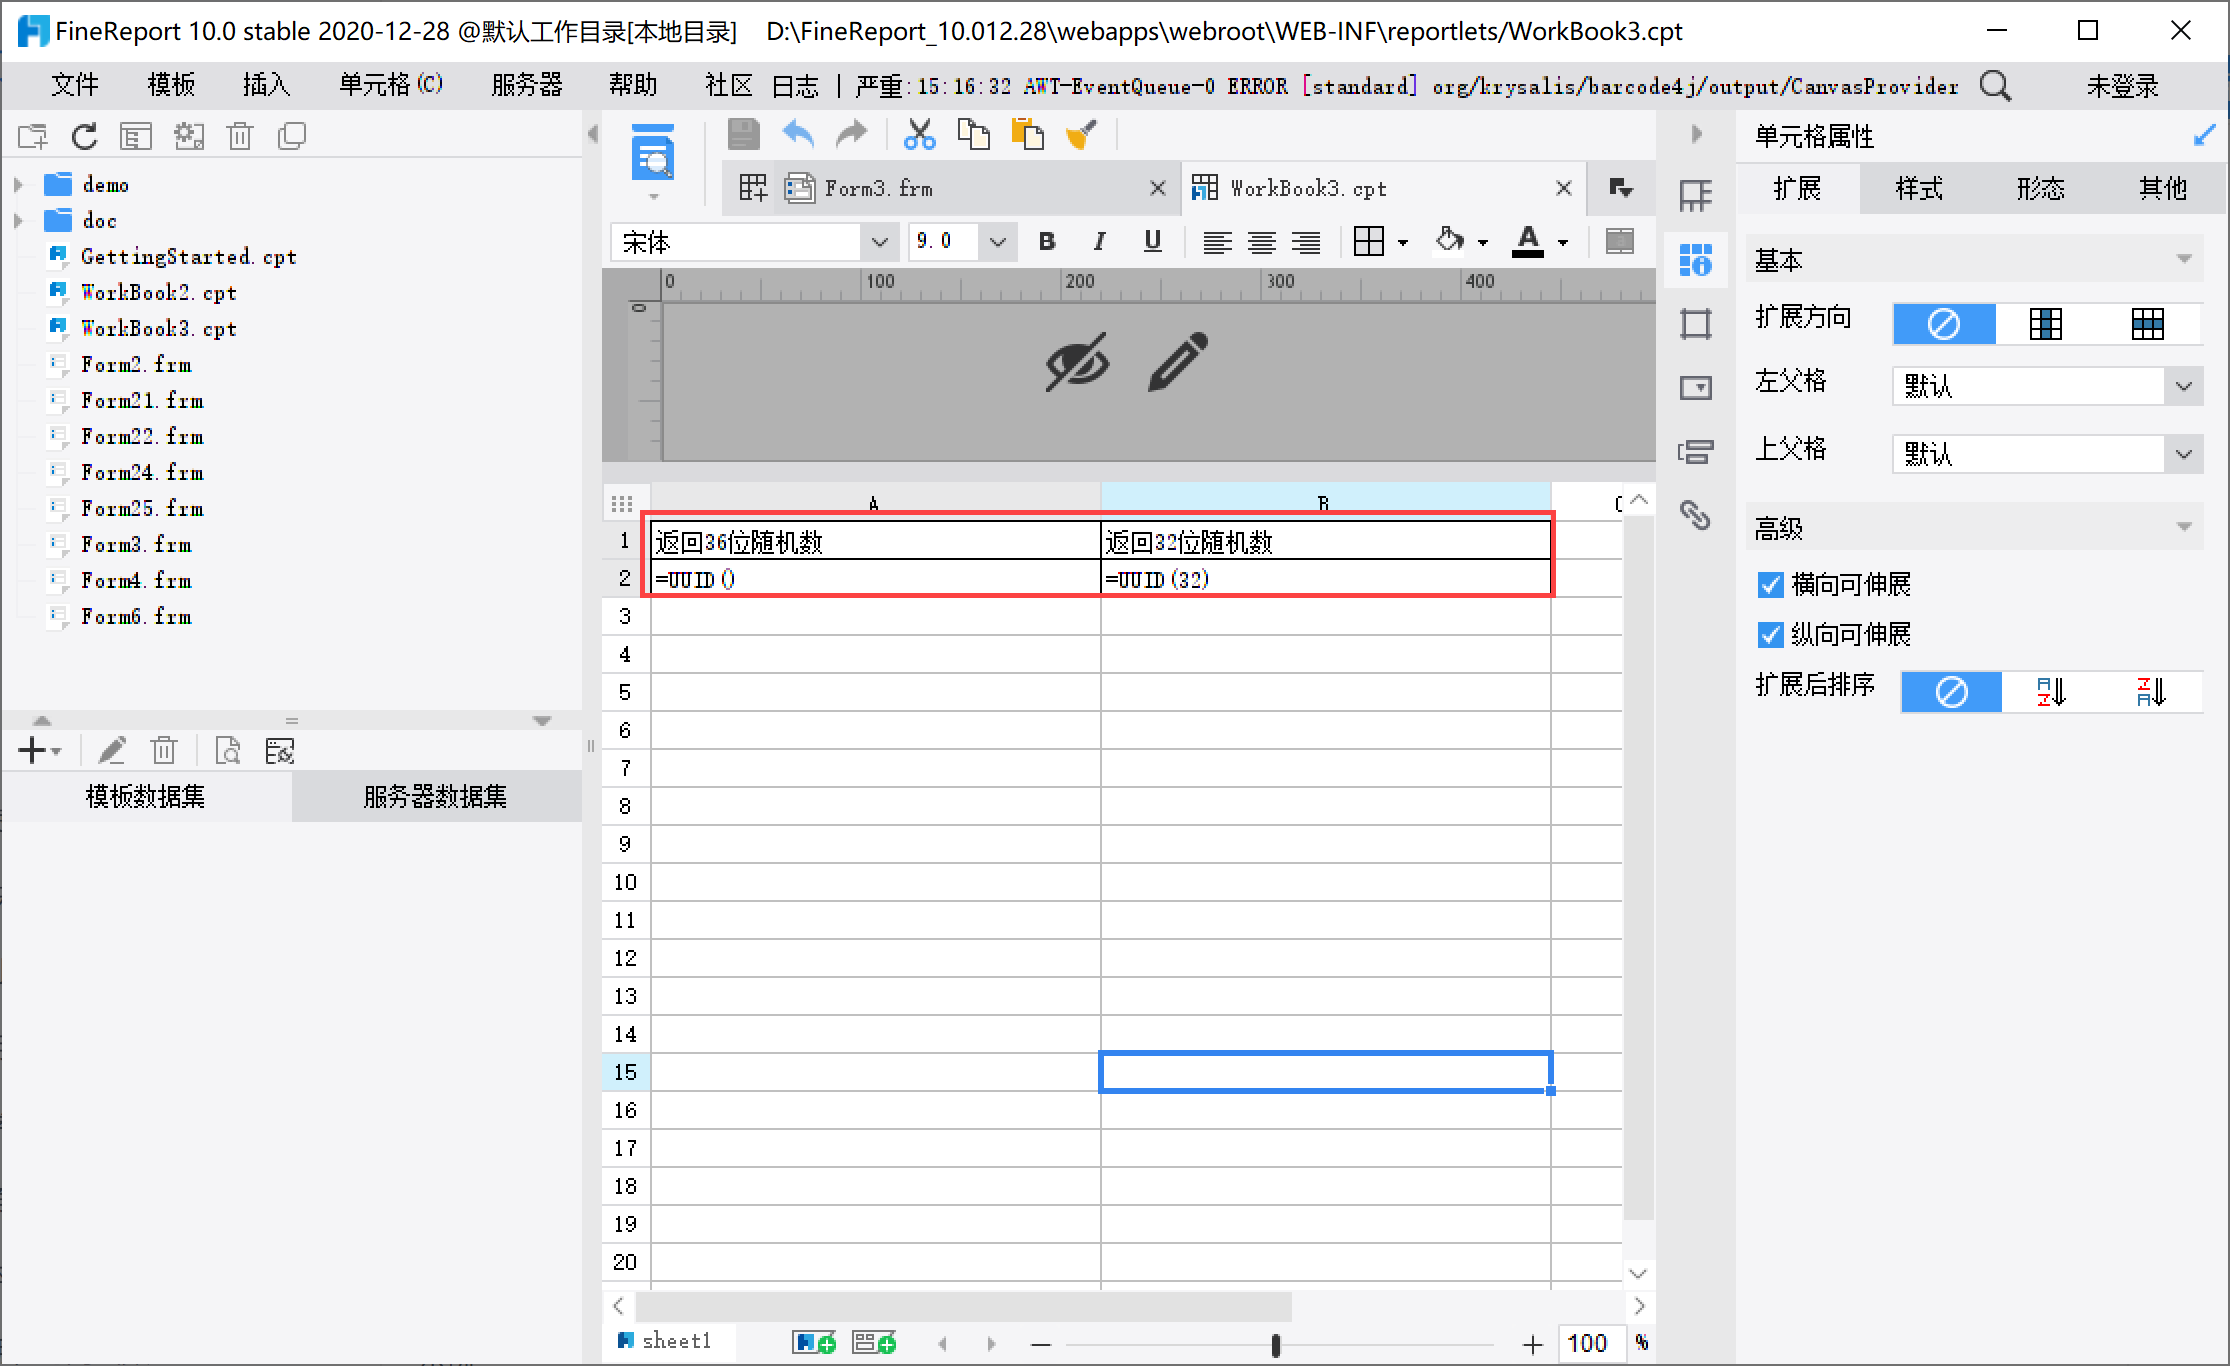Uncheck the 纵向可伸展 checkbox
This screenshot has width=2230, height=1366.
(x=1770, y=635)
